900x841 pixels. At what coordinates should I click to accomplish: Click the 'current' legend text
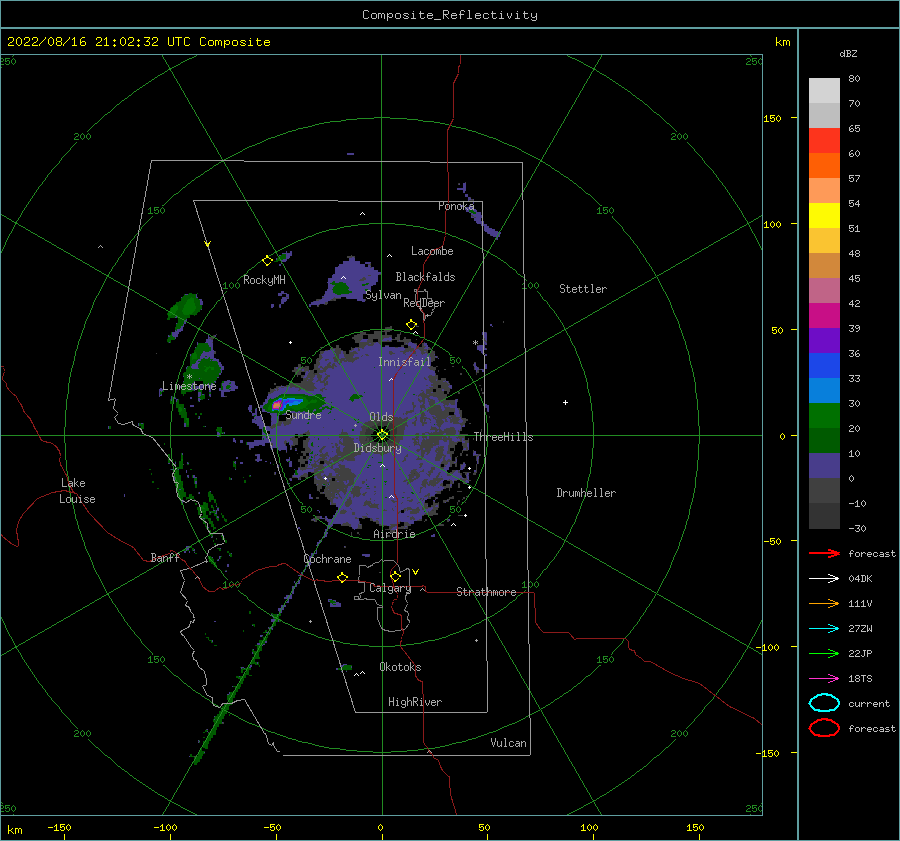[868, 703]
